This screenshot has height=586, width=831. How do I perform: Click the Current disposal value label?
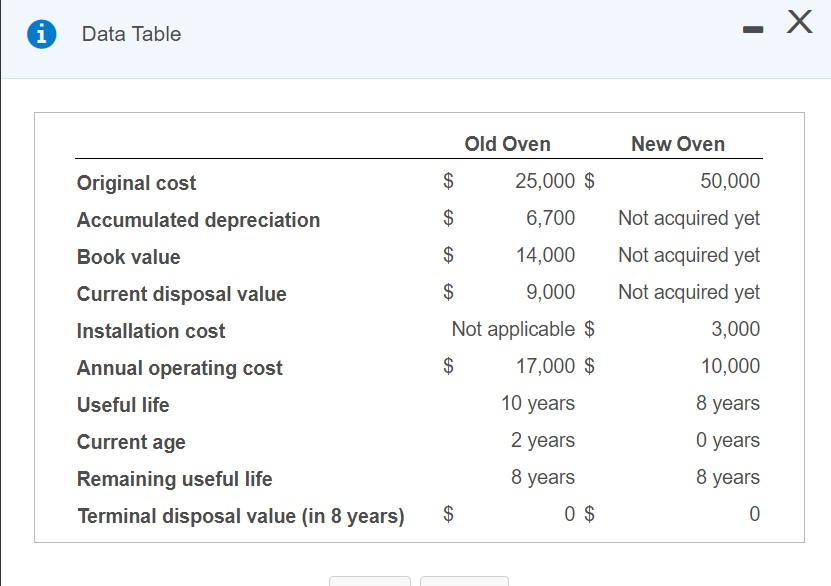pyautogui.click(x=182, y=294)
